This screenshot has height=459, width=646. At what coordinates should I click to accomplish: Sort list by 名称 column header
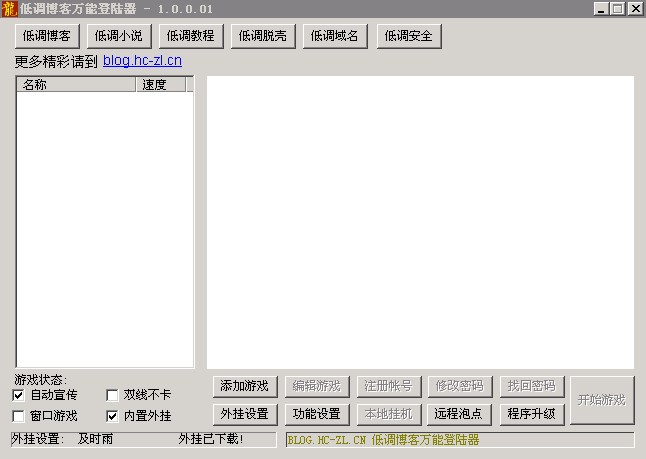[x=76, y=85]
